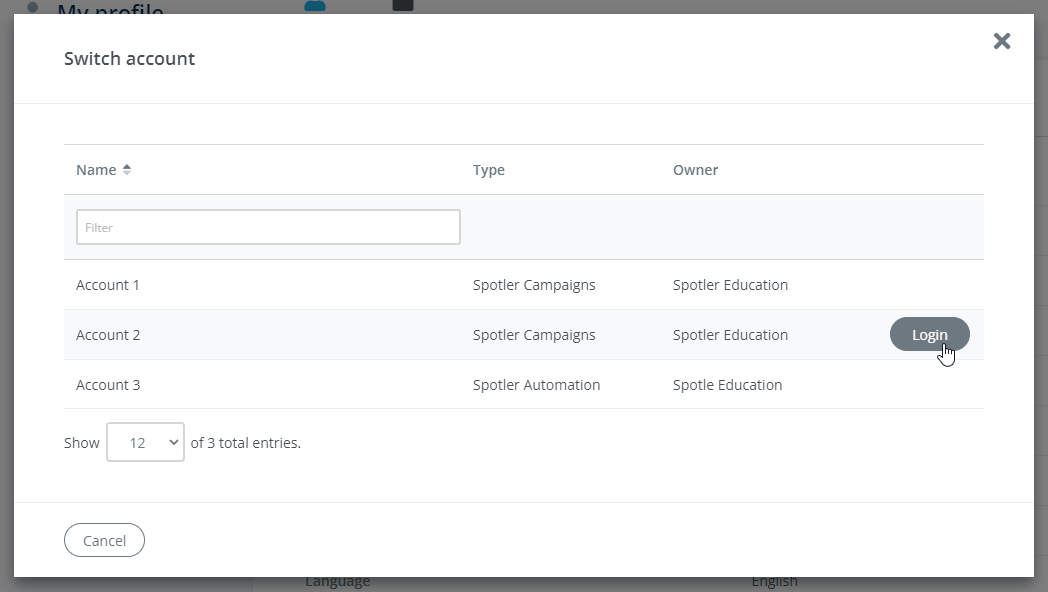The height and width of the screenshot is (592, 1048).
Task: Click Spotler Automation type in Account 3 row
Action: click(x=536, y=385)
